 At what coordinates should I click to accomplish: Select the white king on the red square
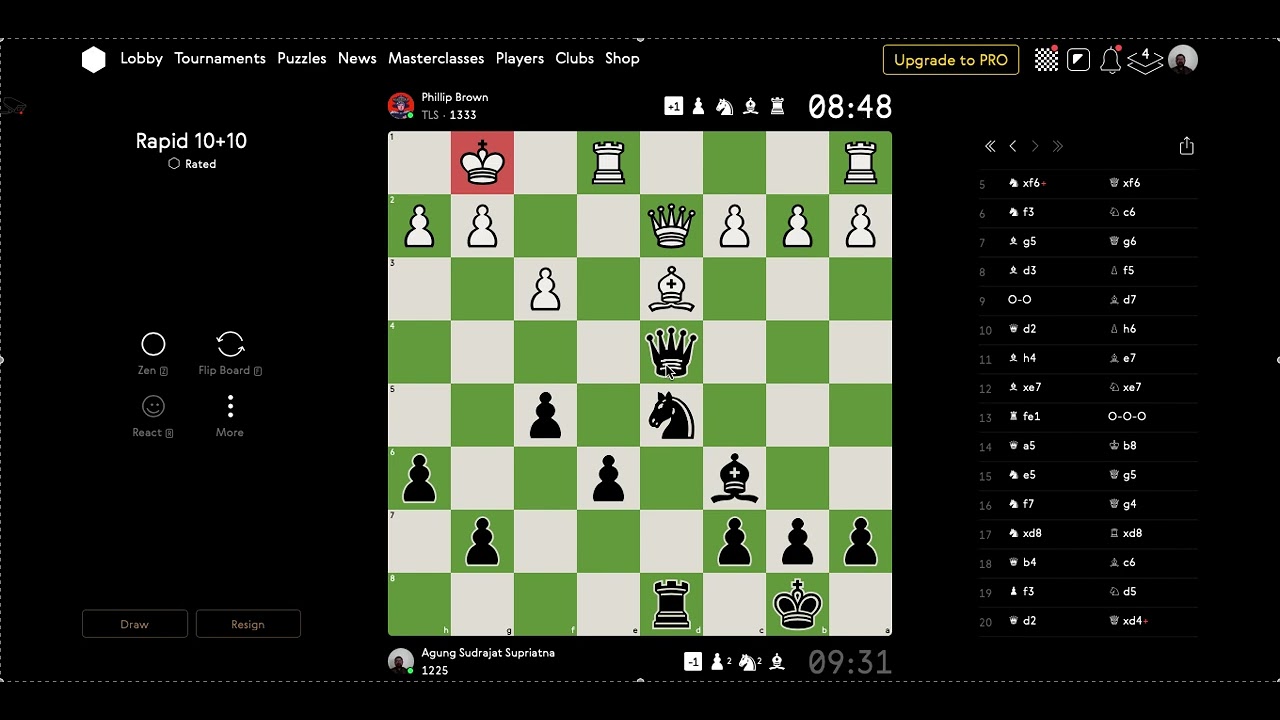tap(482, 163)
